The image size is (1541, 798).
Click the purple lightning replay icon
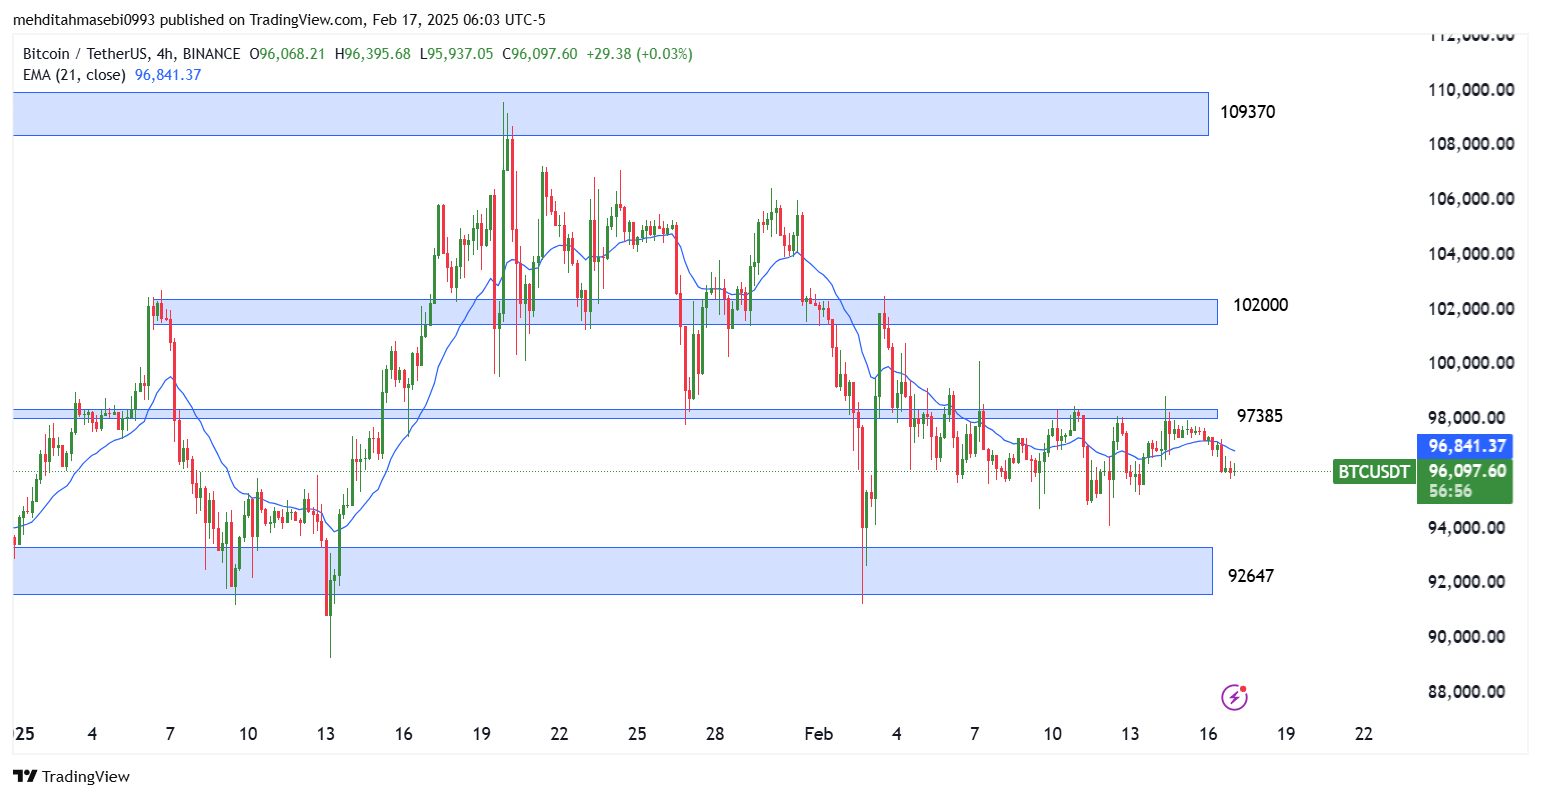click(1235, 697)
